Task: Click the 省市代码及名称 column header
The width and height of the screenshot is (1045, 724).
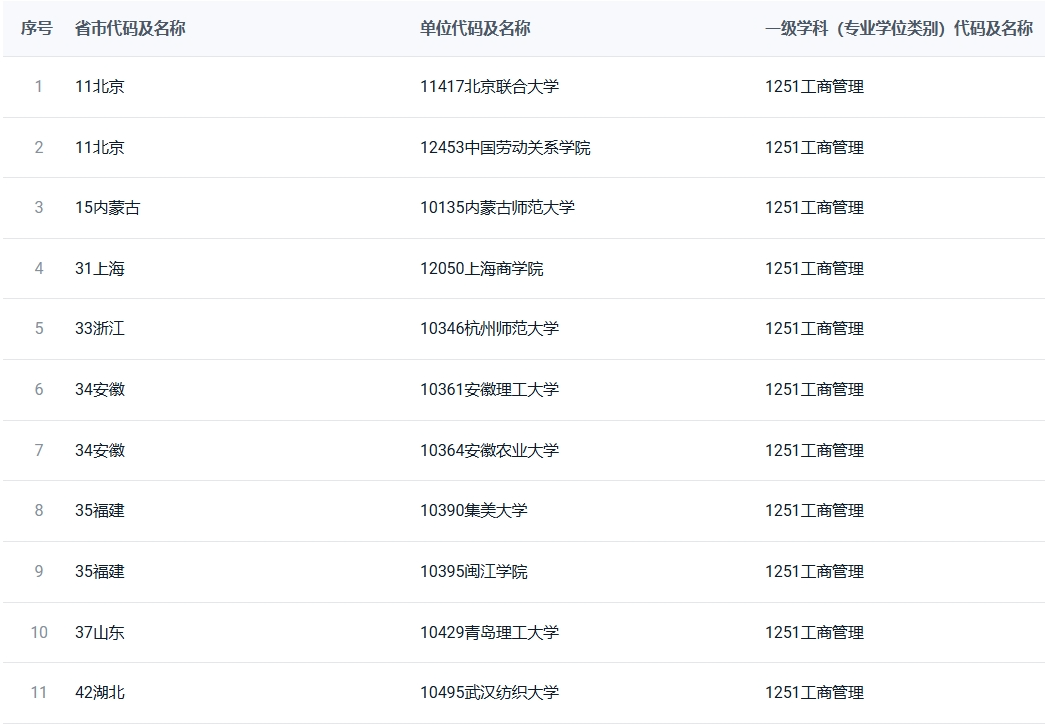Action: click(130, 29)
